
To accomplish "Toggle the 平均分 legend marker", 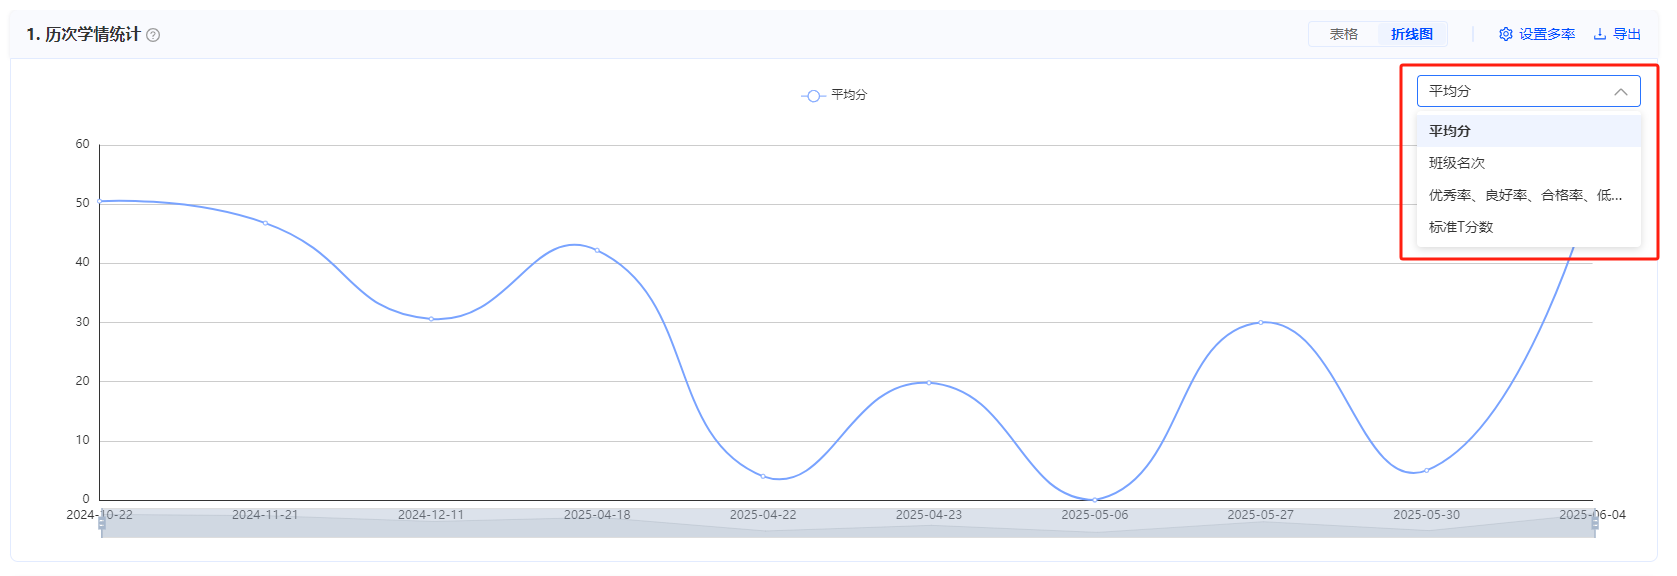I will (813, 96).
